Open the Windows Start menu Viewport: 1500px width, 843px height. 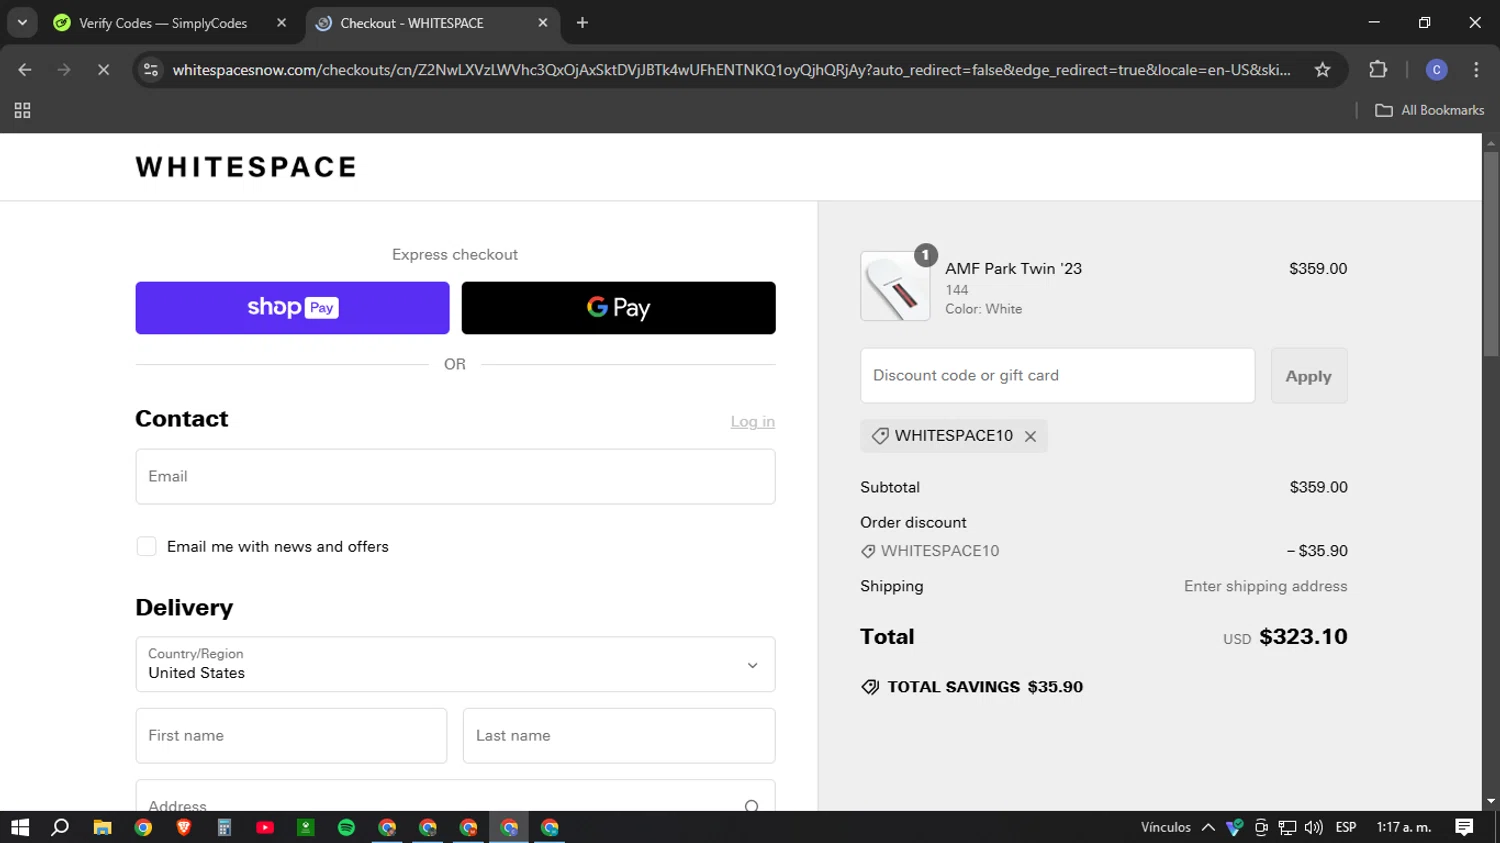[20, 827]
